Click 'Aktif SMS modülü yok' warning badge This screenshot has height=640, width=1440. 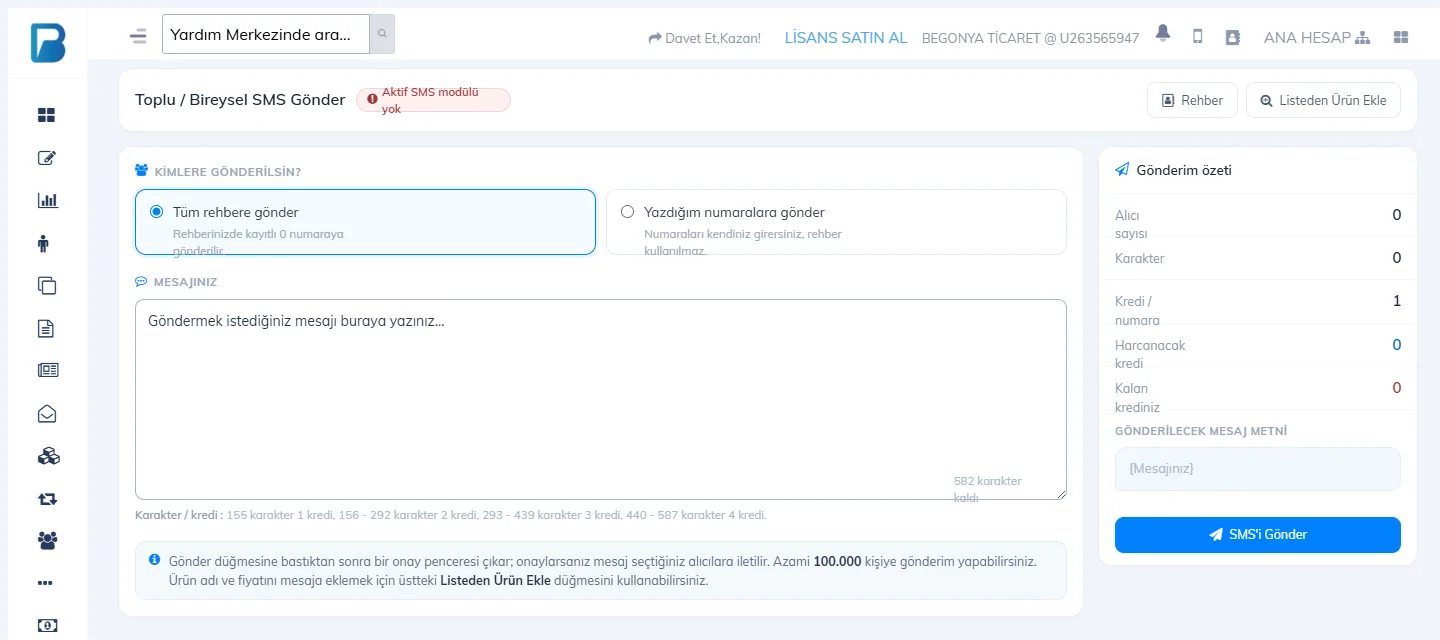pos(433,100)
